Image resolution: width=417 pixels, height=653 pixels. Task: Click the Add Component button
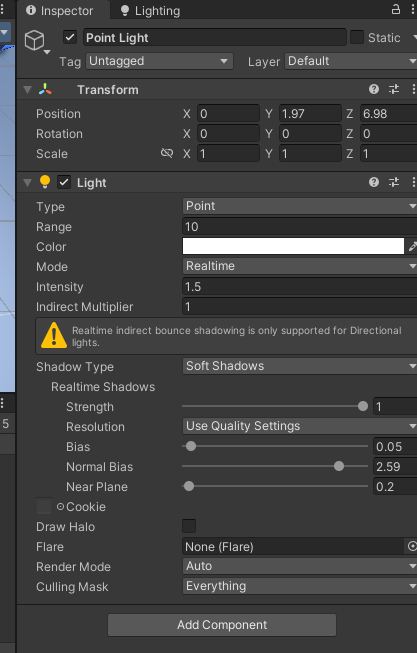[222, 625]
